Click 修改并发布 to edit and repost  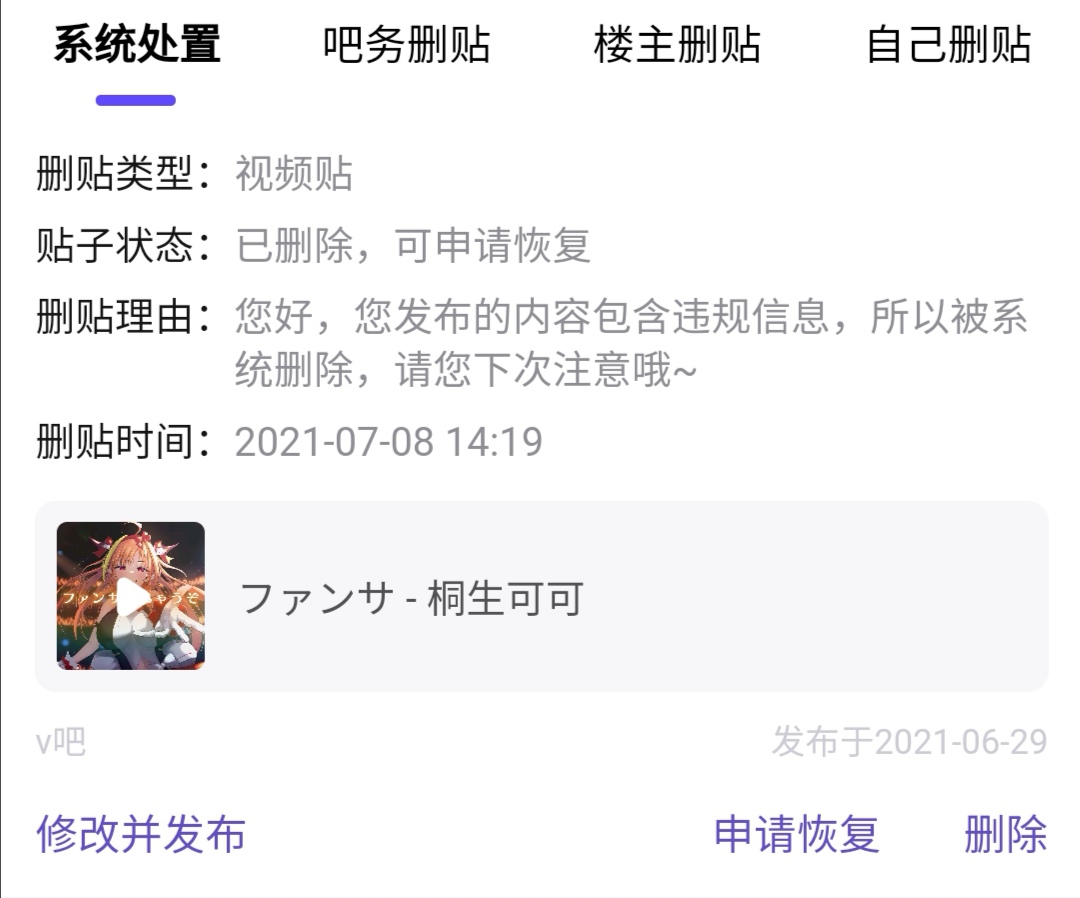141,834
